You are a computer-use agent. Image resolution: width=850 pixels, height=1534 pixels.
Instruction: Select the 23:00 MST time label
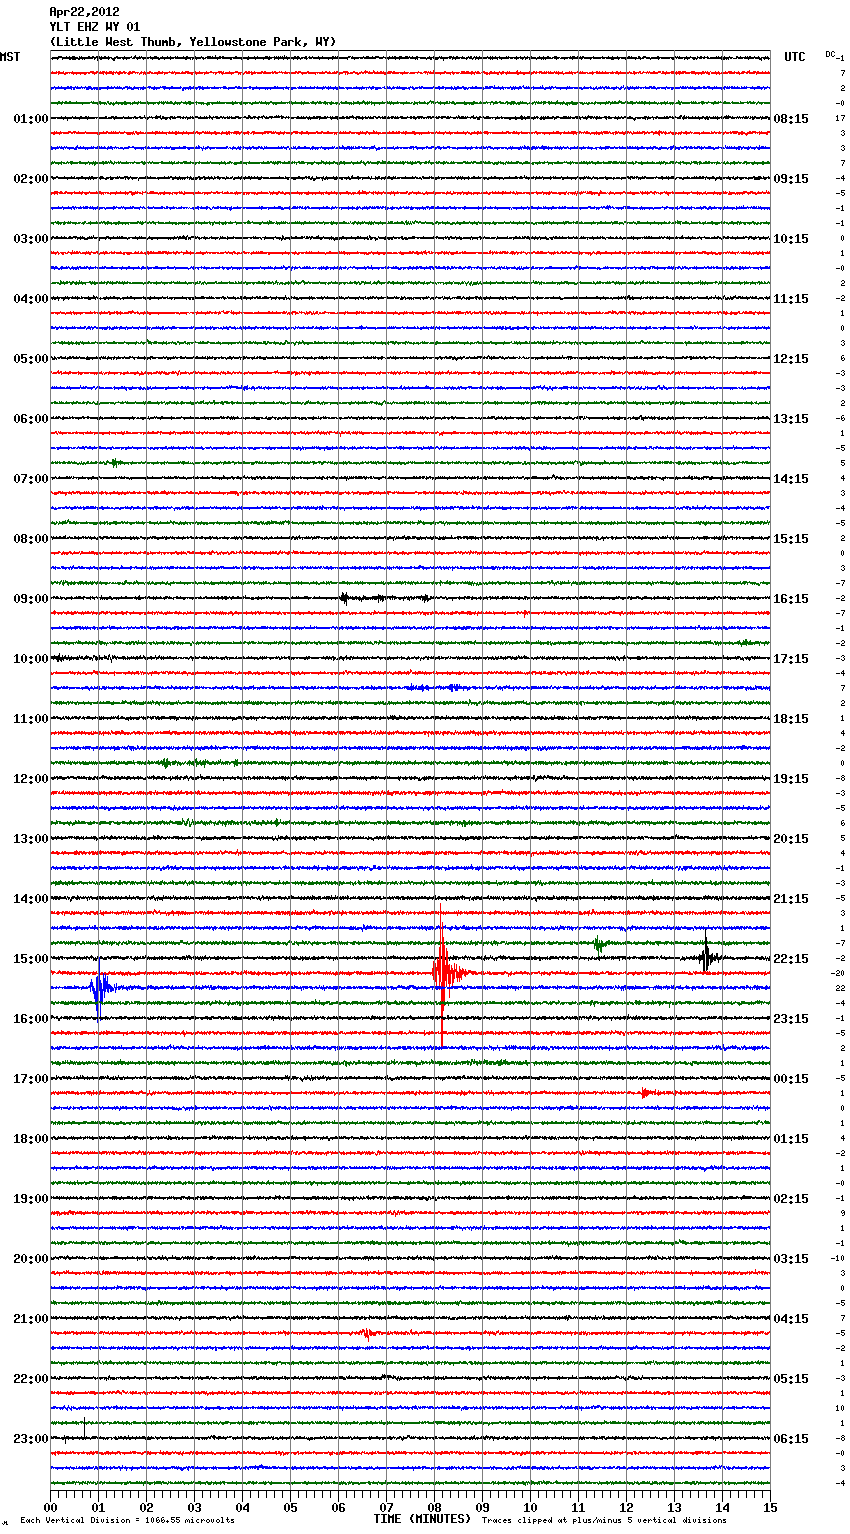coord(30,1439)
